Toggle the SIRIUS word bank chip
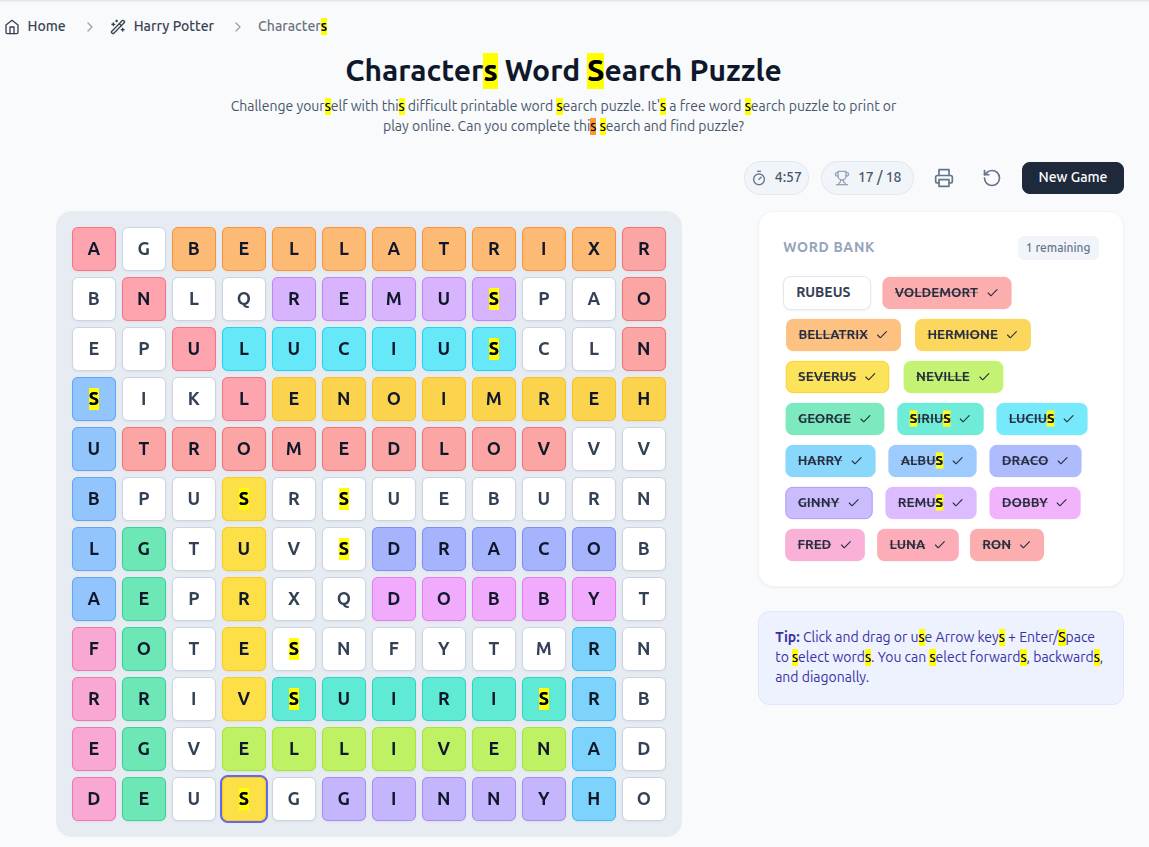Image resolution: width=1149 pixels, height=847 pixels. coord(940,419)
